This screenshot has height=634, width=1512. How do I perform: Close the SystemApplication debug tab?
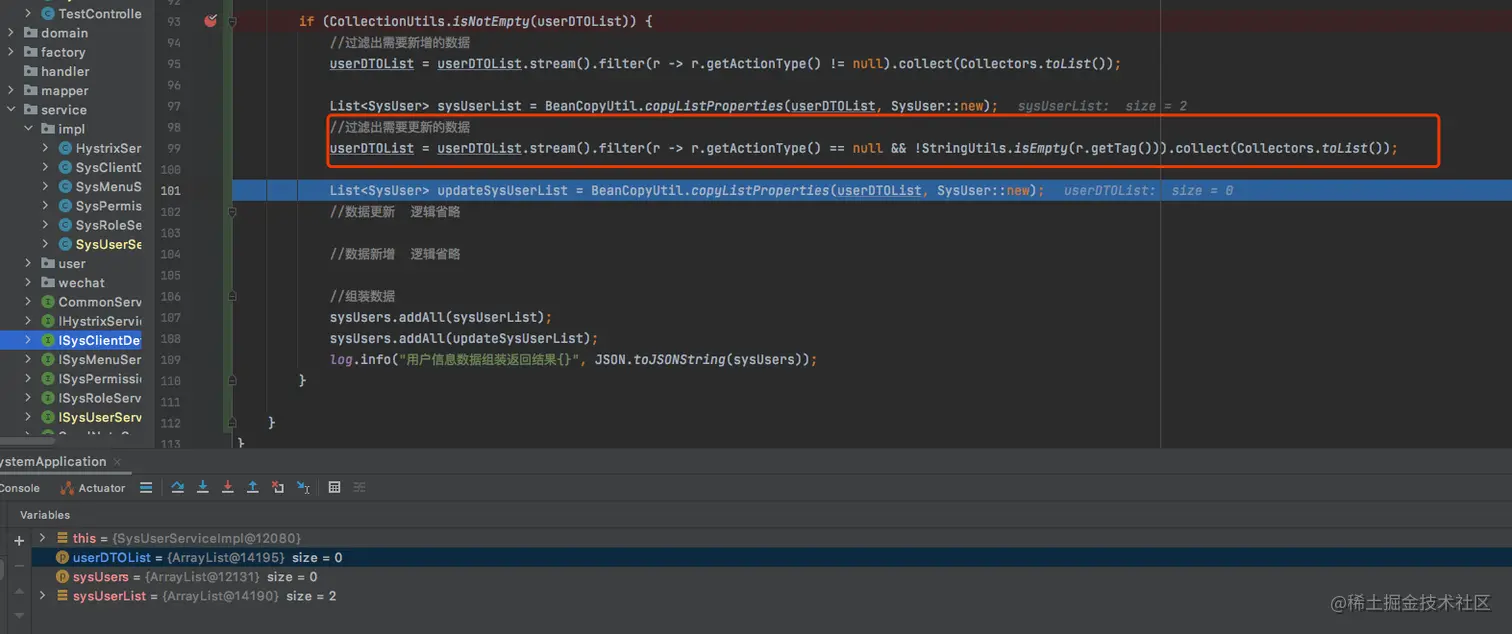(x=119, y=462)
